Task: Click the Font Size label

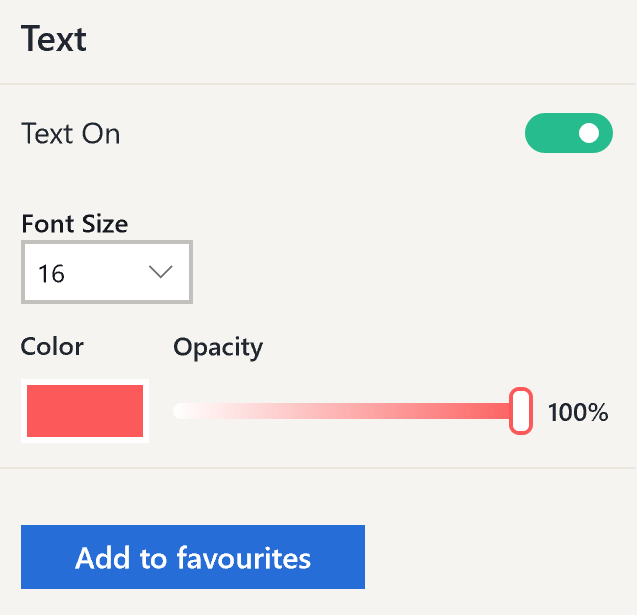Action: click(x=74, y=224)
